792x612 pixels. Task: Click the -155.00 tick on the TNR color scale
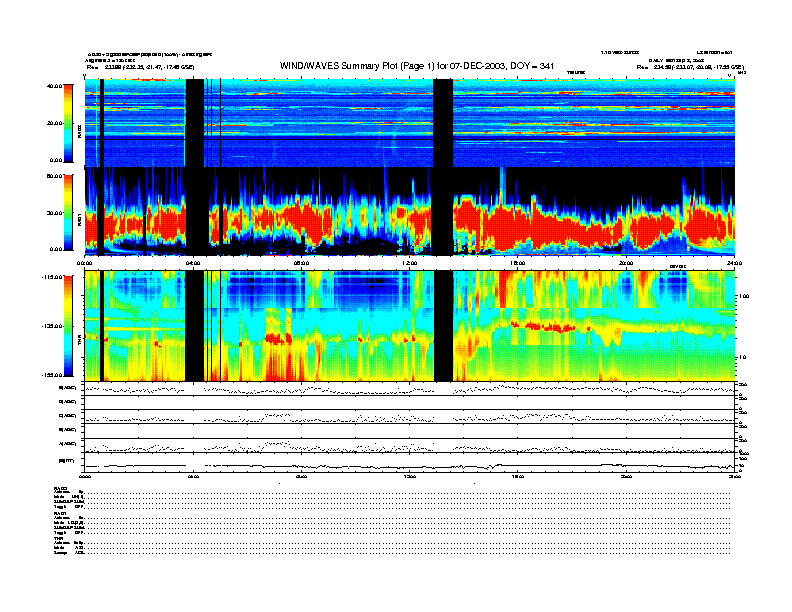(x=52, y=375)
